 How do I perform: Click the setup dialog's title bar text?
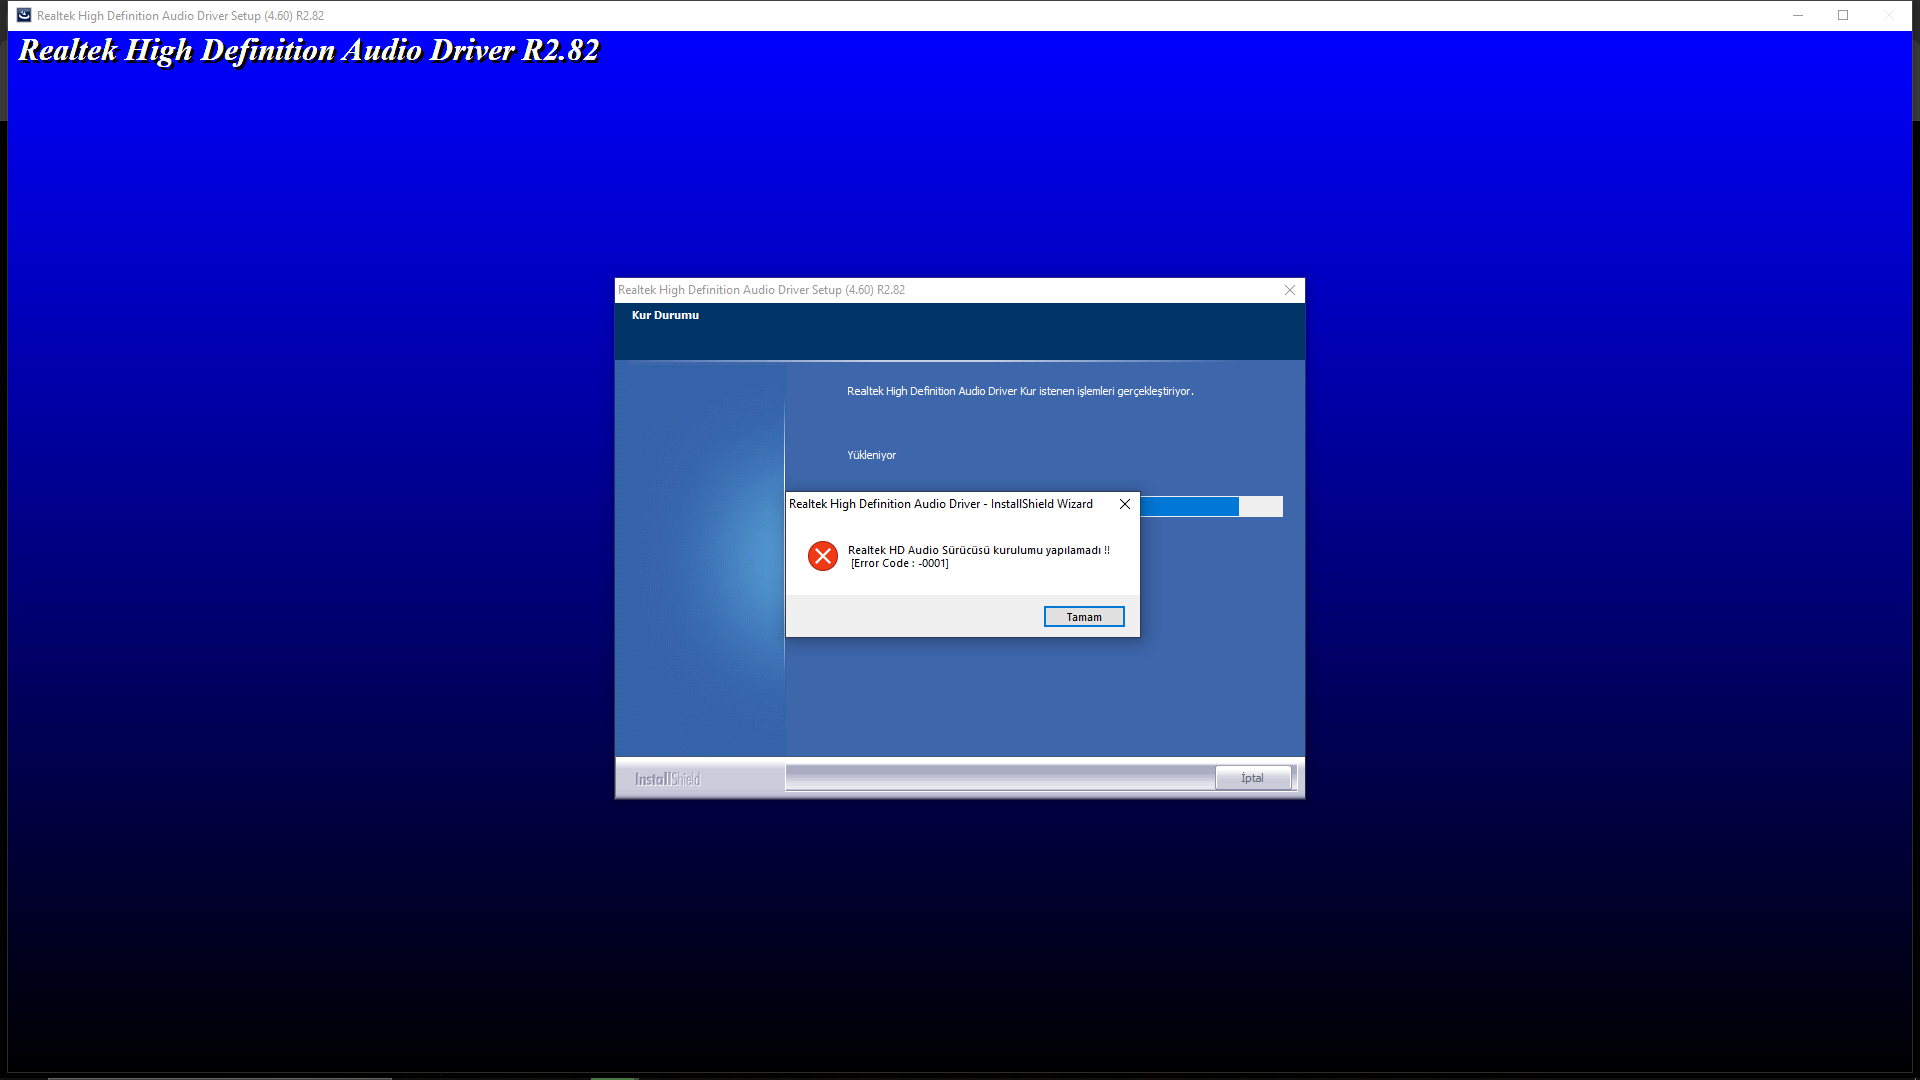tap(761, 290)
